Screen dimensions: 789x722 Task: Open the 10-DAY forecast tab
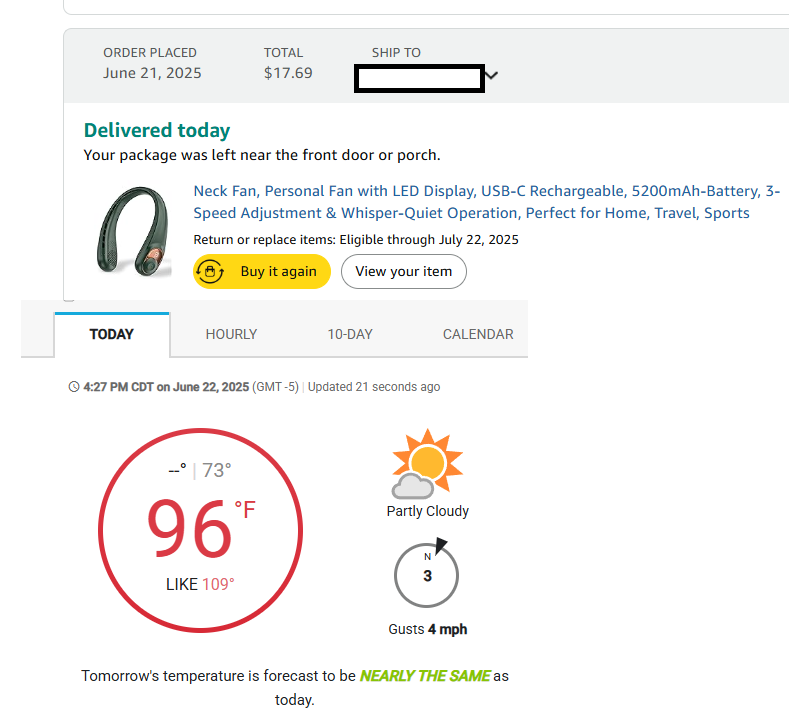[x=350, y=335]
